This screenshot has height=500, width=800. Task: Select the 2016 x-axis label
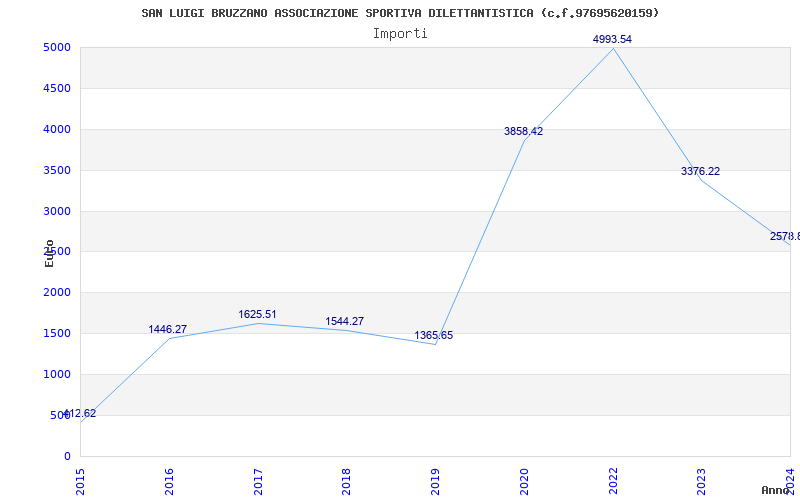coord(169,482)
